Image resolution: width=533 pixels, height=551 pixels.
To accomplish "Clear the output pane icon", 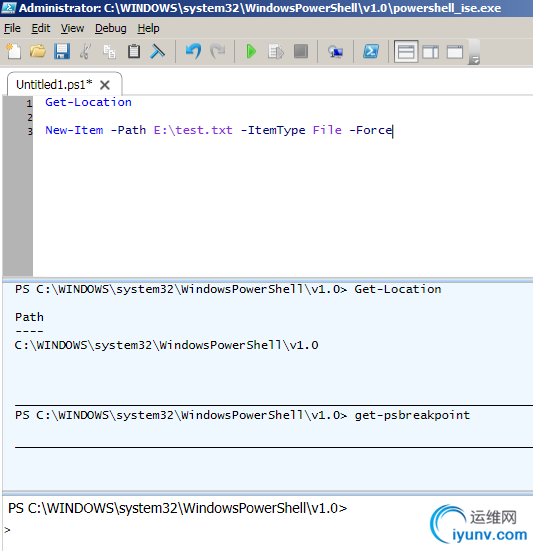I will (157, 52).
